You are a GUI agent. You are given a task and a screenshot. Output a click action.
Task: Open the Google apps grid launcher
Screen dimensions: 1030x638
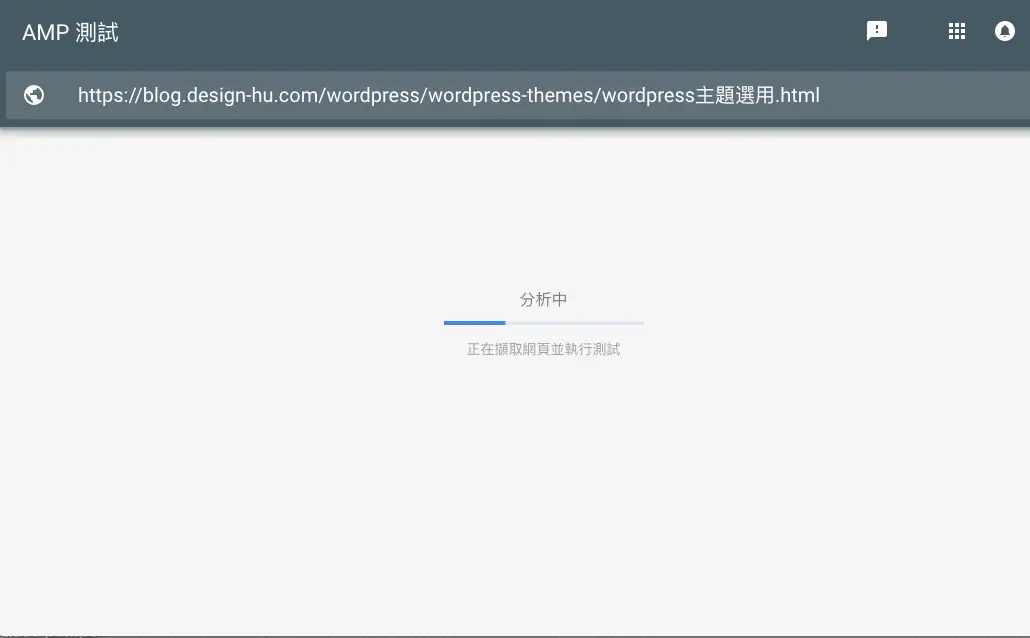pyautogui.click(x=957, y=31)
